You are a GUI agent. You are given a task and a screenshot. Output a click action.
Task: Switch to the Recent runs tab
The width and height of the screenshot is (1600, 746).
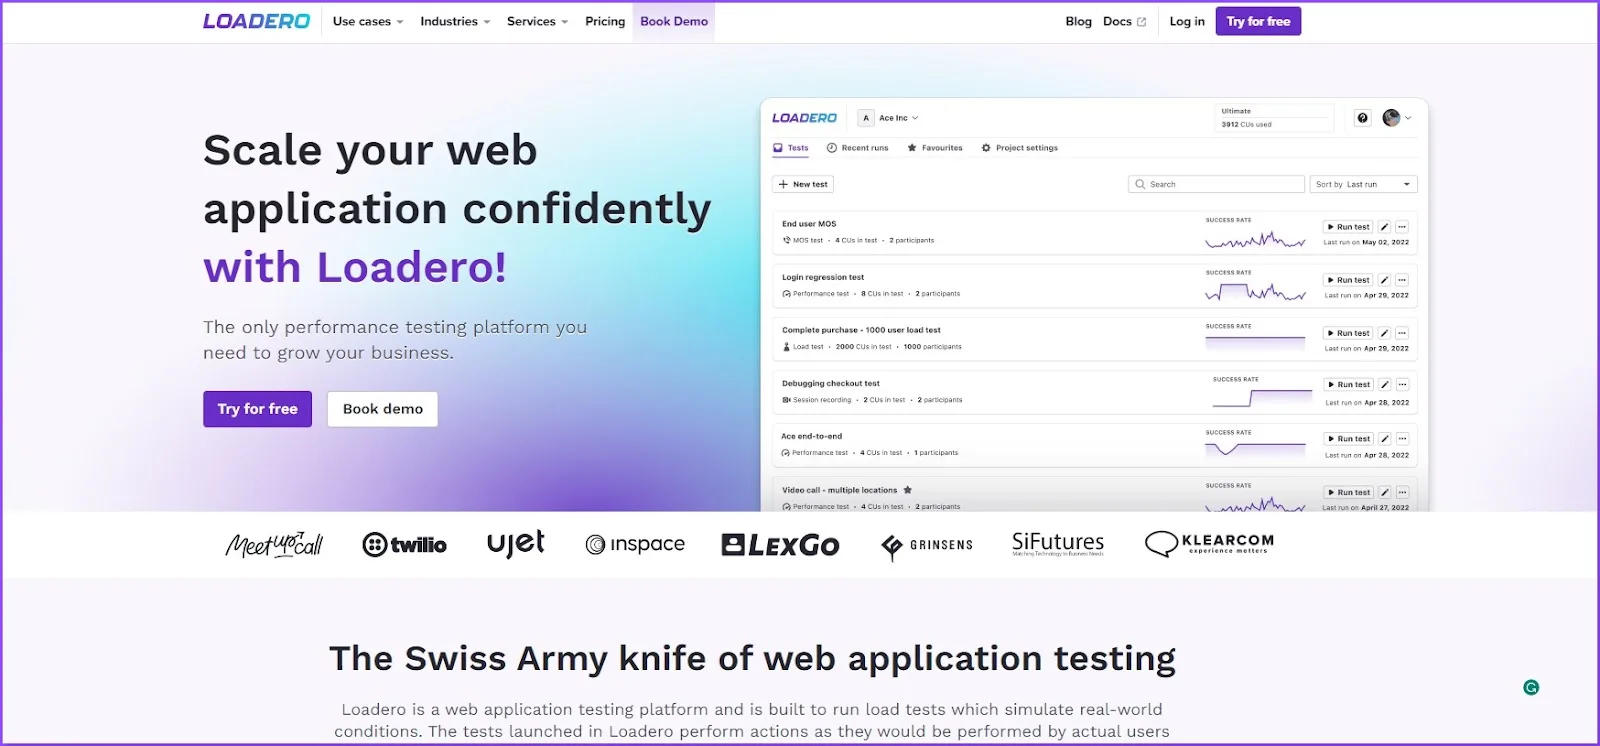[858, 148]
